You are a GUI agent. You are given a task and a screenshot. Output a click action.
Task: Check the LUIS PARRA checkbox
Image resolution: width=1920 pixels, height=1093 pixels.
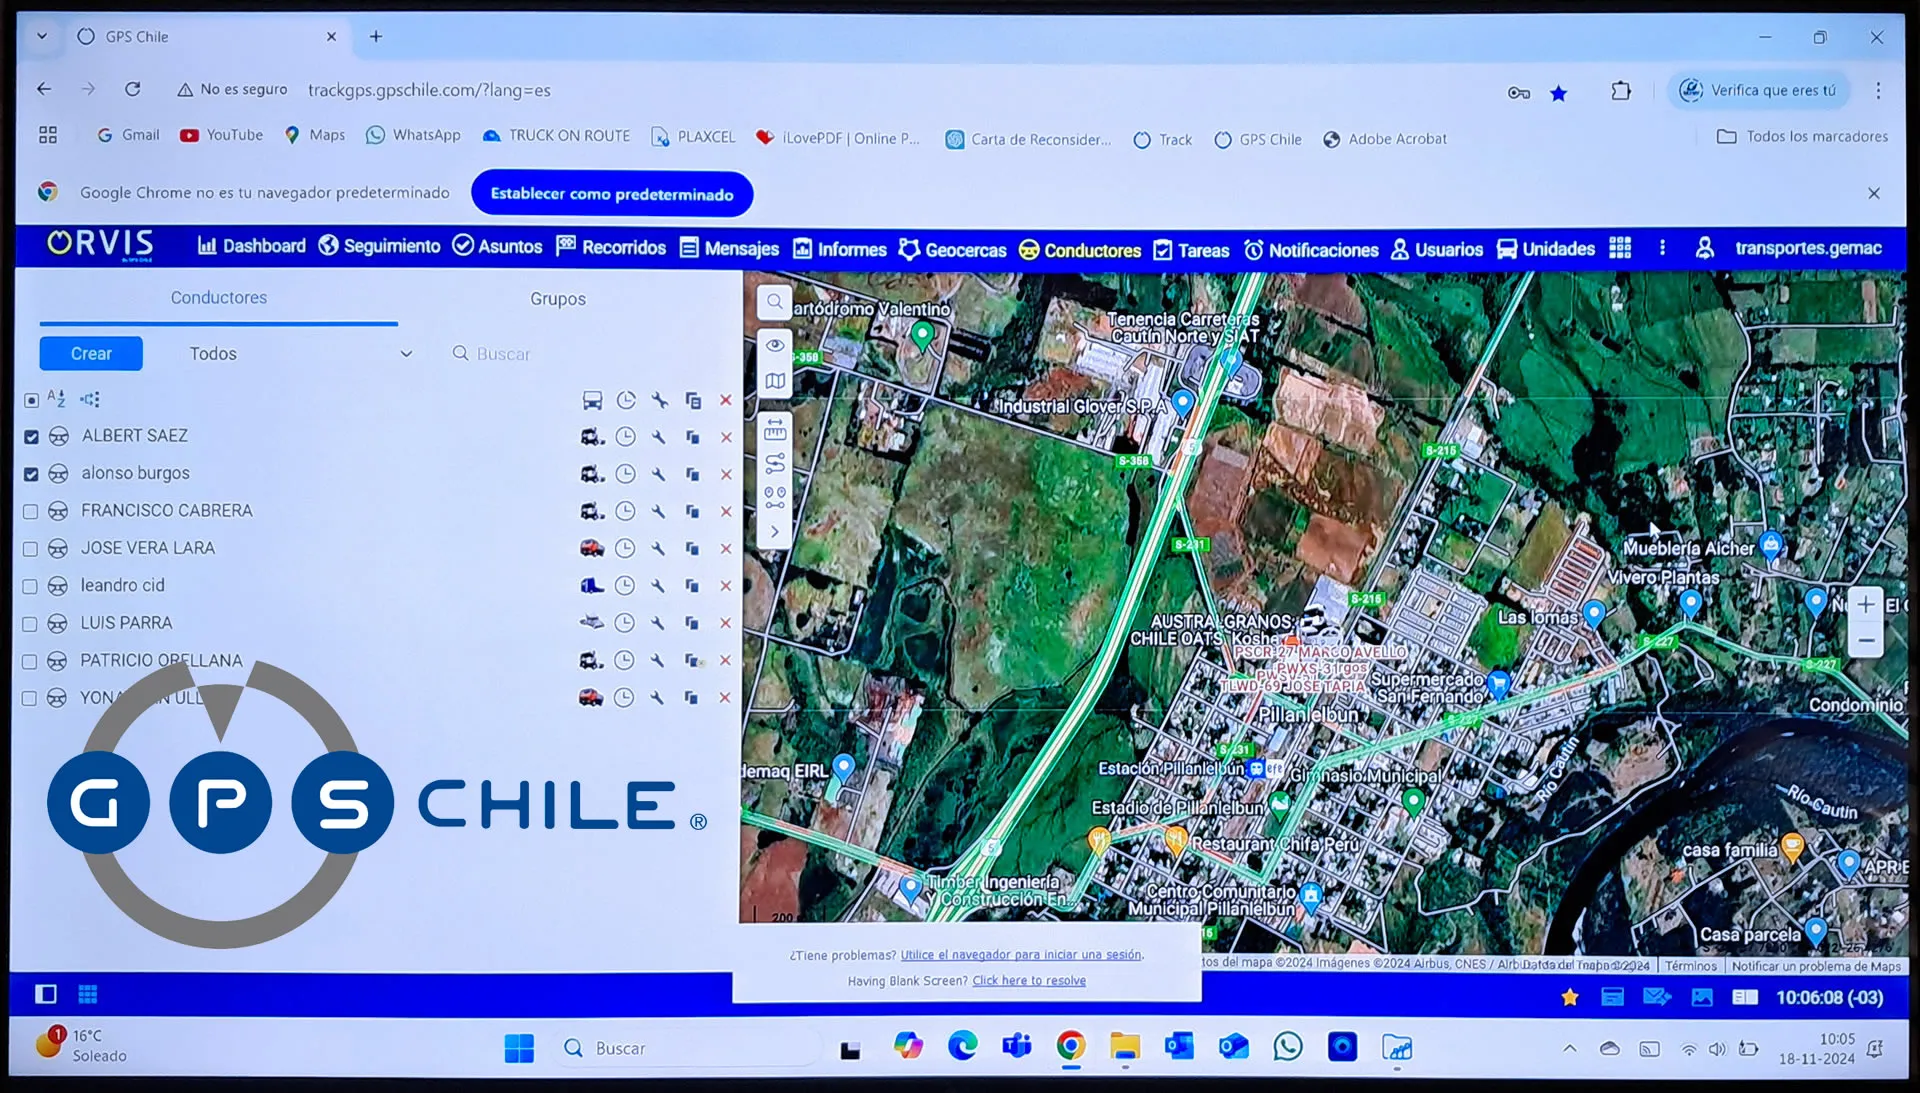[29, 624]
